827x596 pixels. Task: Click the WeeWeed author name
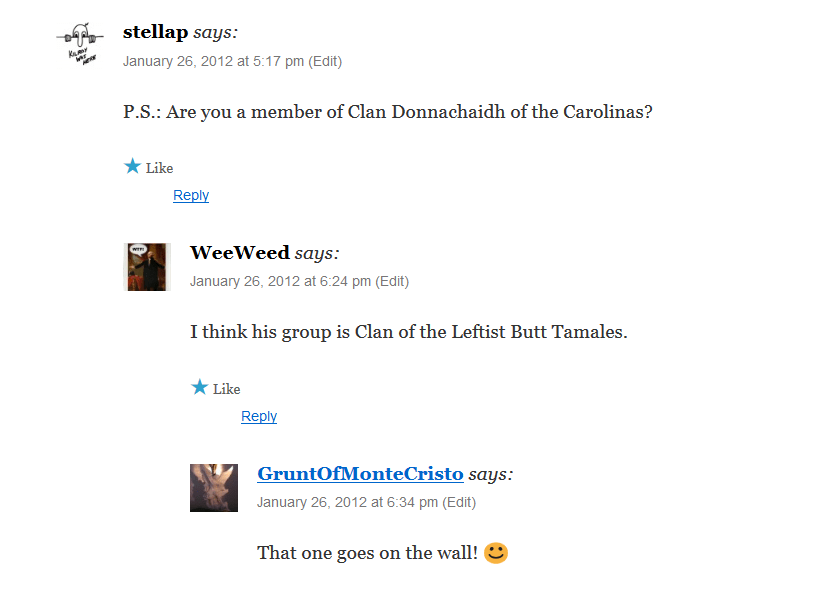pos(240,253)
